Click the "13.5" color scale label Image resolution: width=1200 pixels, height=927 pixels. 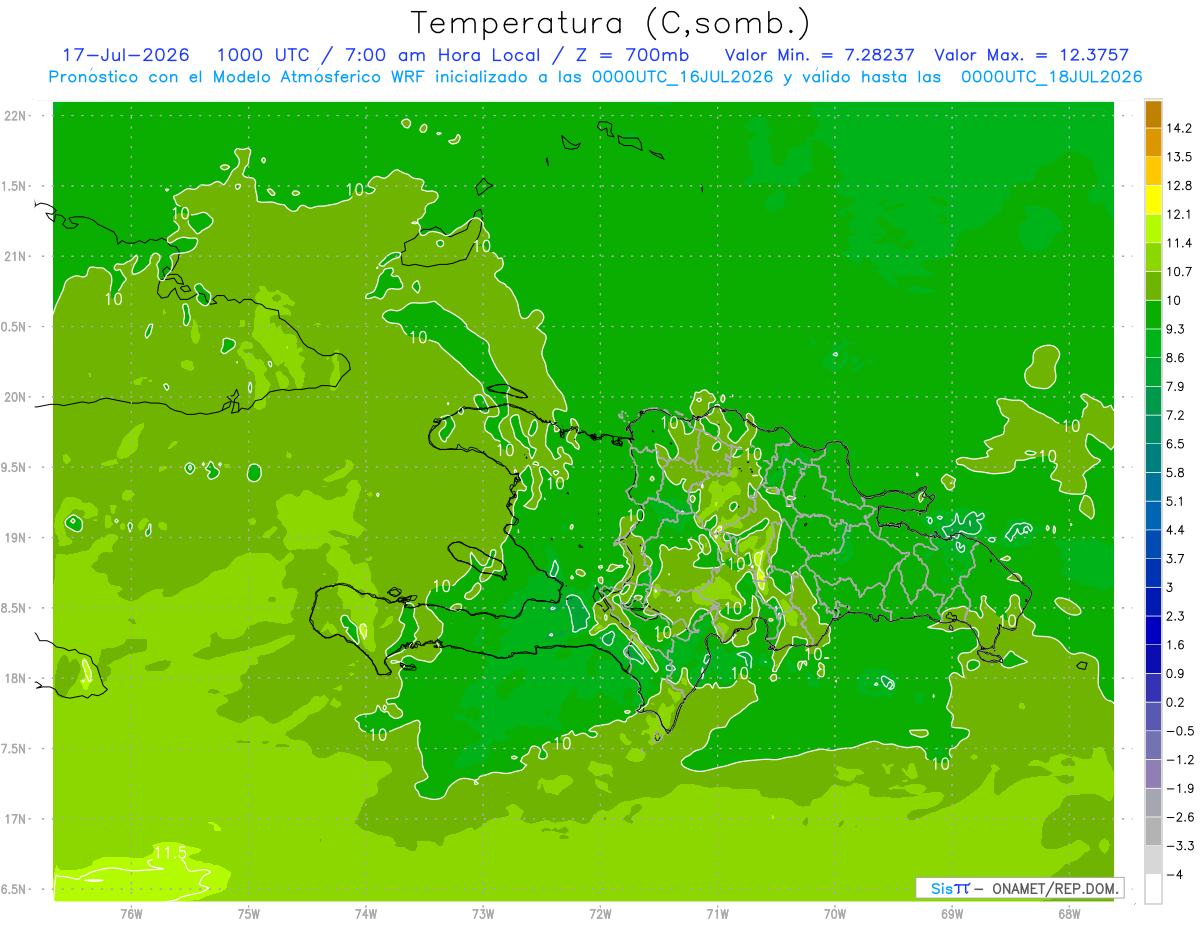(1178, 157)
